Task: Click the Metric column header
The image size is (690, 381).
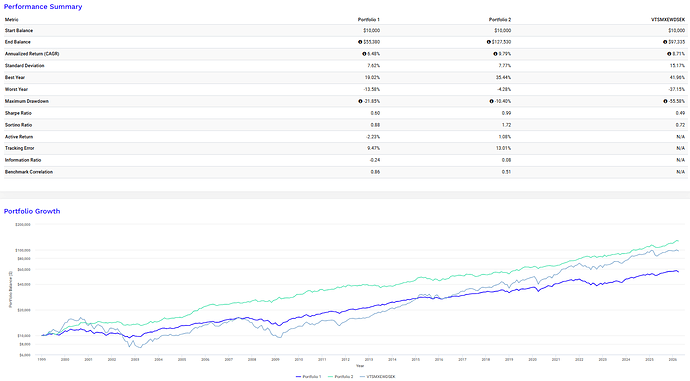Action: click(12, 20)
